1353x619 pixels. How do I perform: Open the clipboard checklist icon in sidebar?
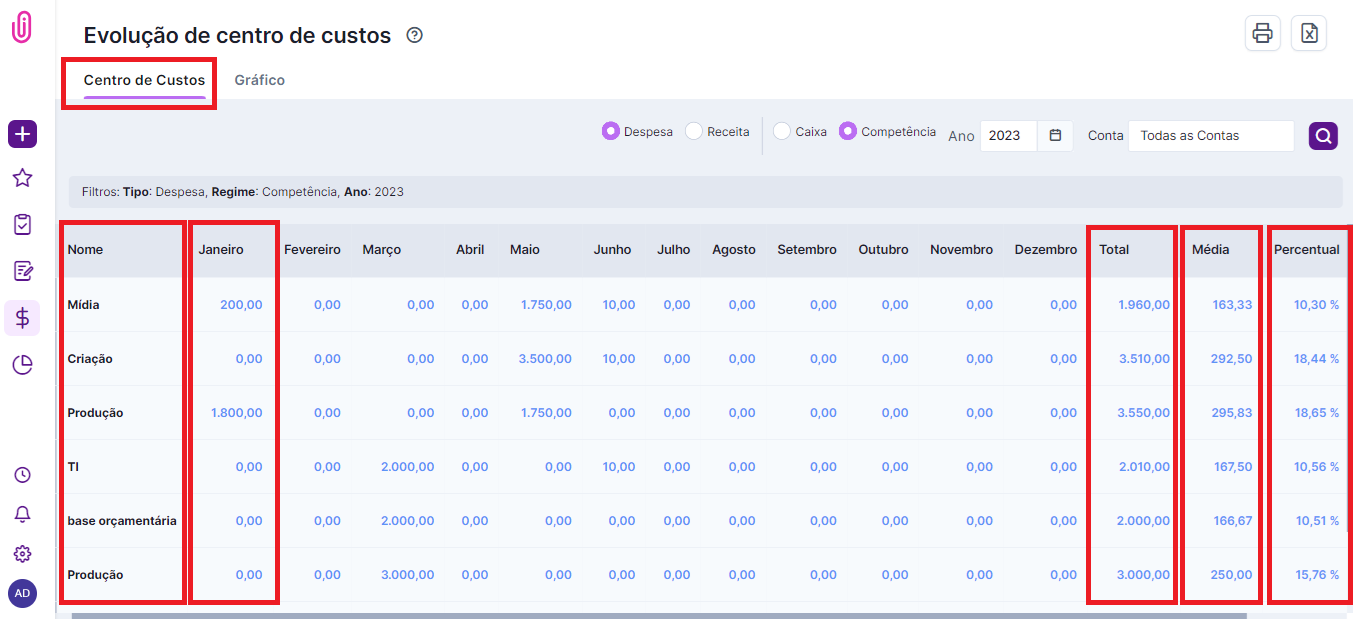coord(22,225)
